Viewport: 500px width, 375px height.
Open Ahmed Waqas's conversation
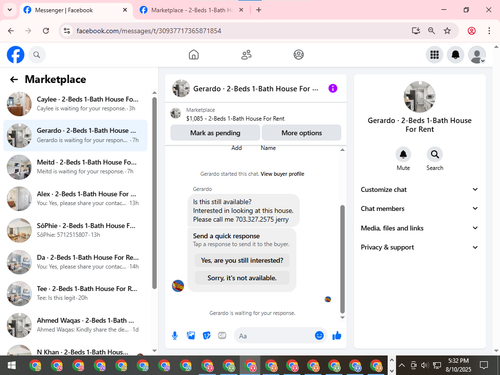point(75,325)
